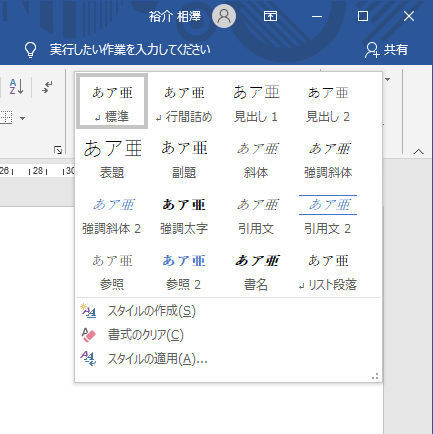433x434 pixels.
Task: Click the styles gallery resize grip
Action: 375,376
